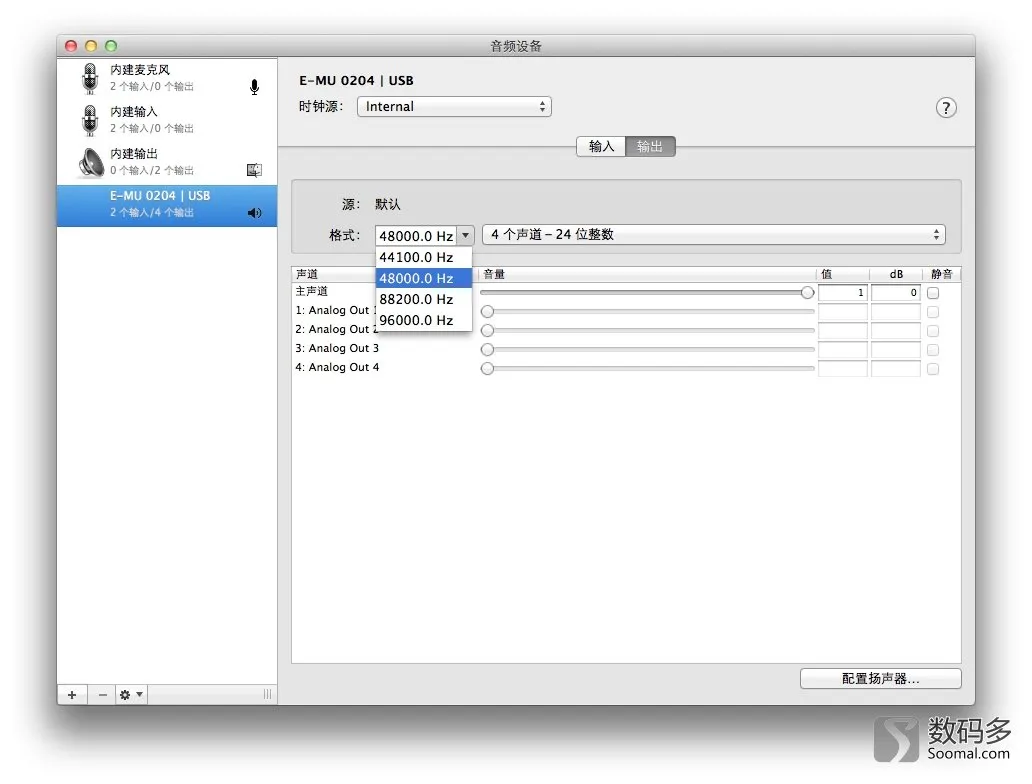Remove device with the minus button
1032x784 pixels.
[x=102, y=694]
